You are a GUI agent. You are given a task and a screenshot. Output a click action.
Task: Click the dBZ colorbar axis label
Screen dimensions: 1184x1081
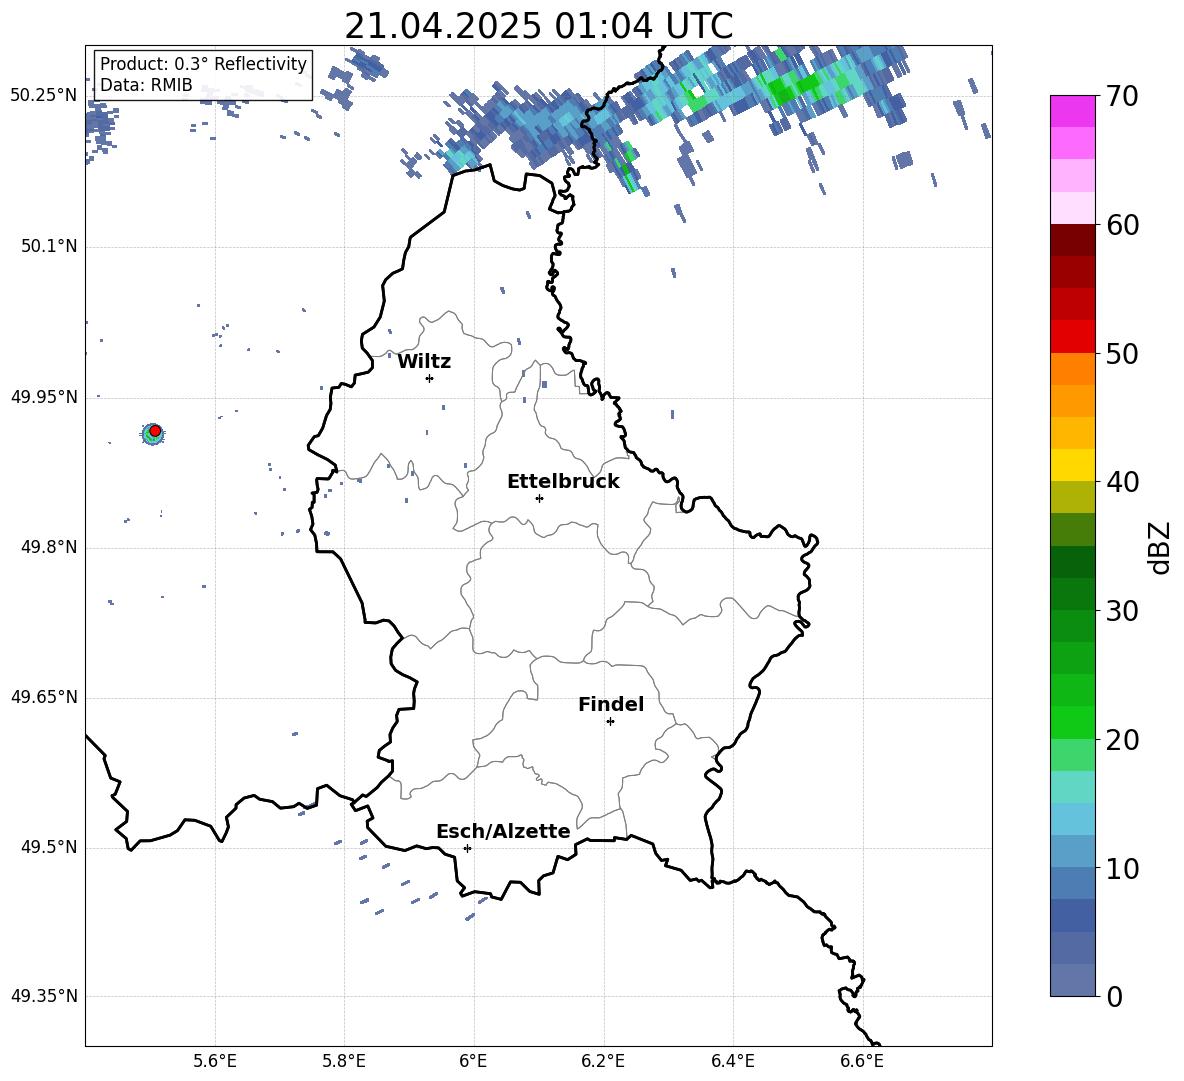click(1160, 547)
